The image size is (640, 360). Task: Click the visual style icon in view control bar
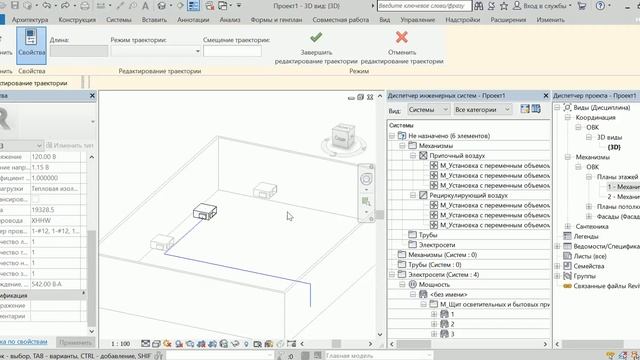pos(156,344)
